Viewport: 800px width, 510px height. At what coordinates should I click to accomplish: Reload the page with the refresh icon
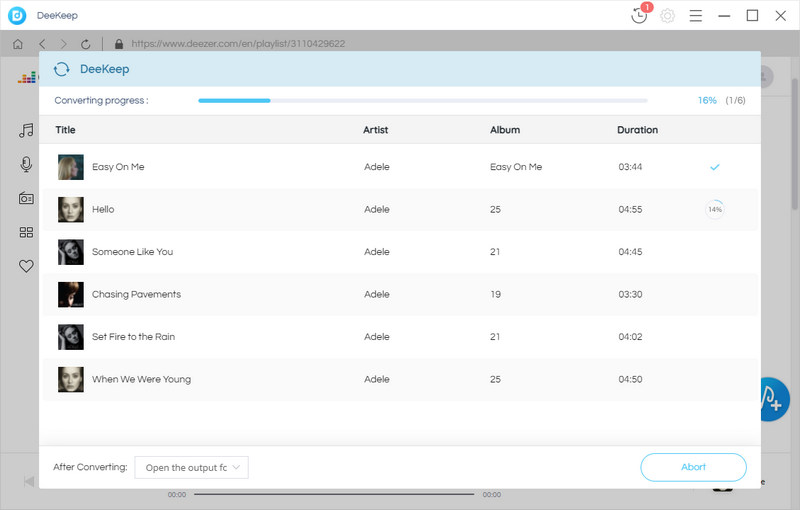pos(86,44)
